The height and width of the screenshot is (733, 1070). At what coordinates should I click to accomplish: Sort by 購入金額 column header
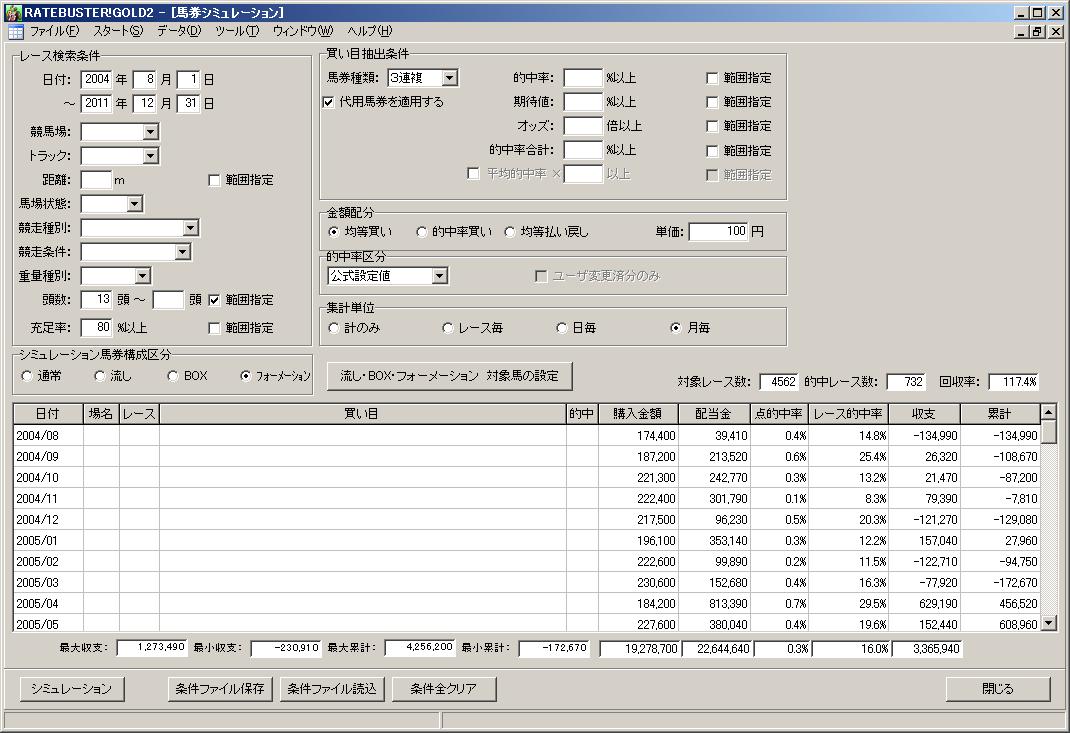click(638, 414)
